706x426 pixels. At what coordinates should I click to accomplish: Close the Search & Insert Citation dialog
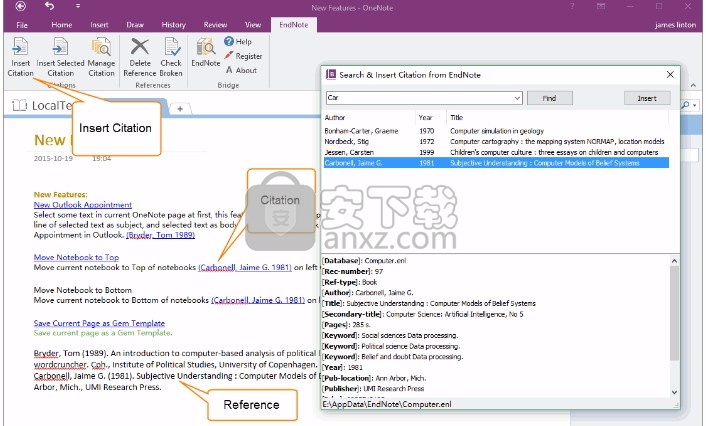(x=670, y=74)
